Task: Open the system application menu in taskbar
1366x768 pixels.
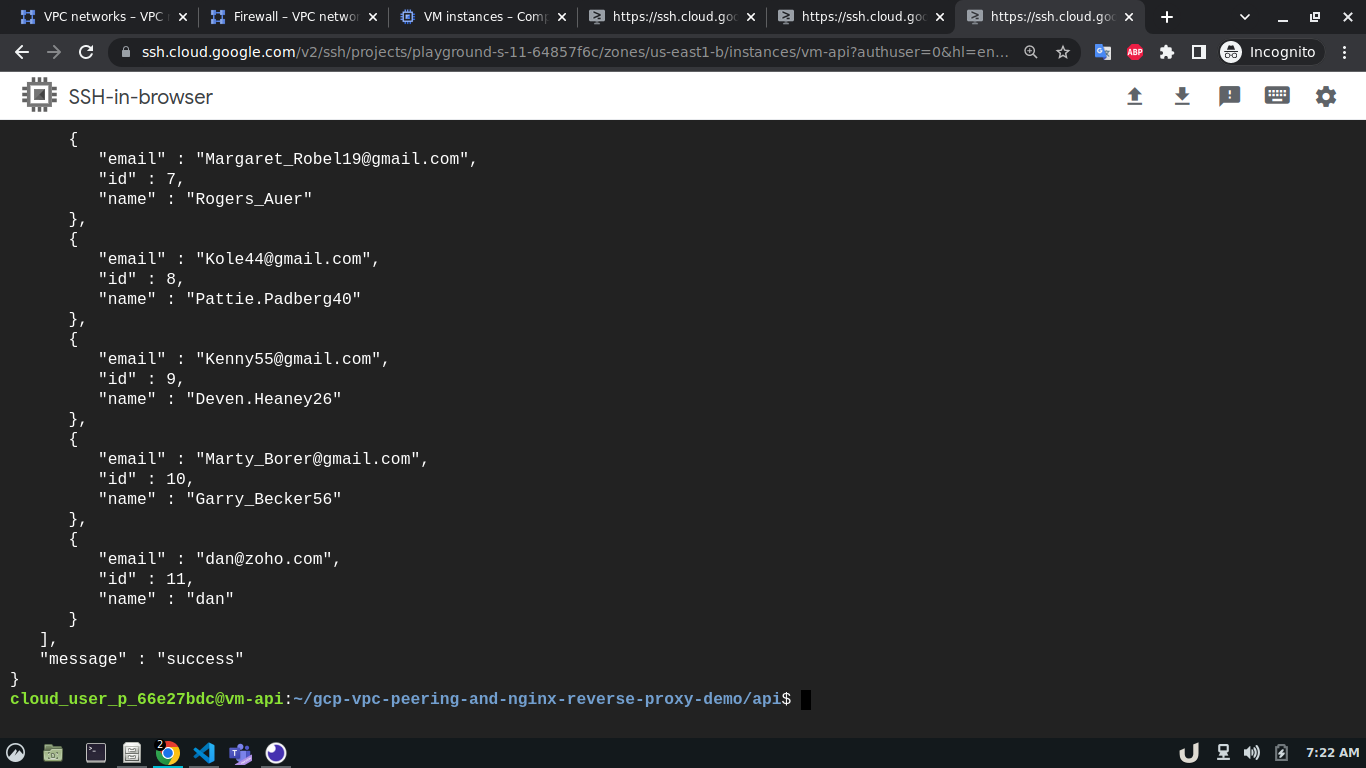Action: pos(15,753)
